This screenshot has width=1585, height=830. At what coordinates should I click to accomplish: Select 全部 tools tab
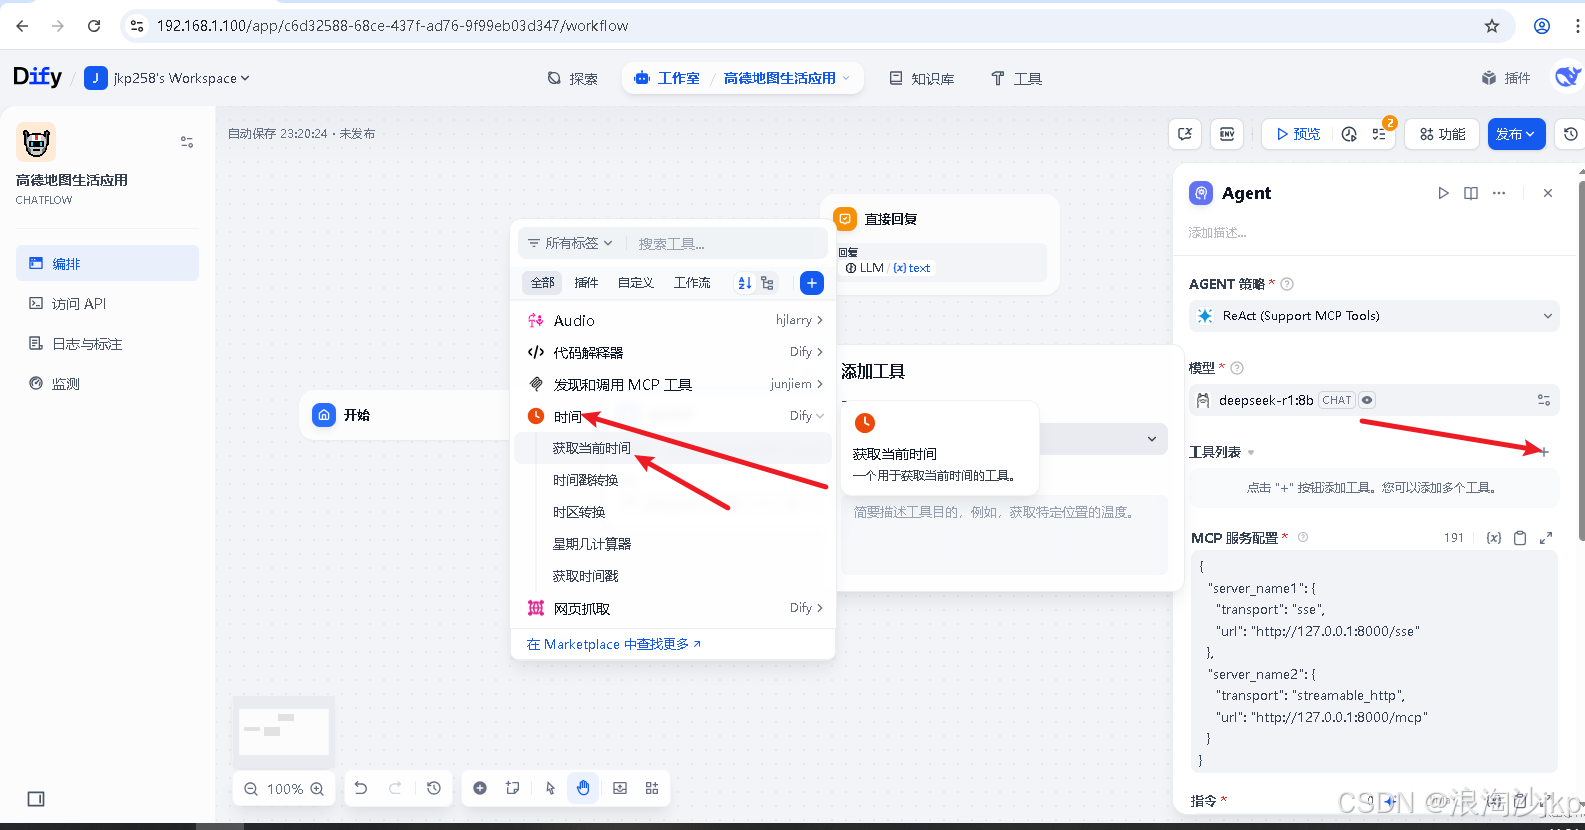542,283
